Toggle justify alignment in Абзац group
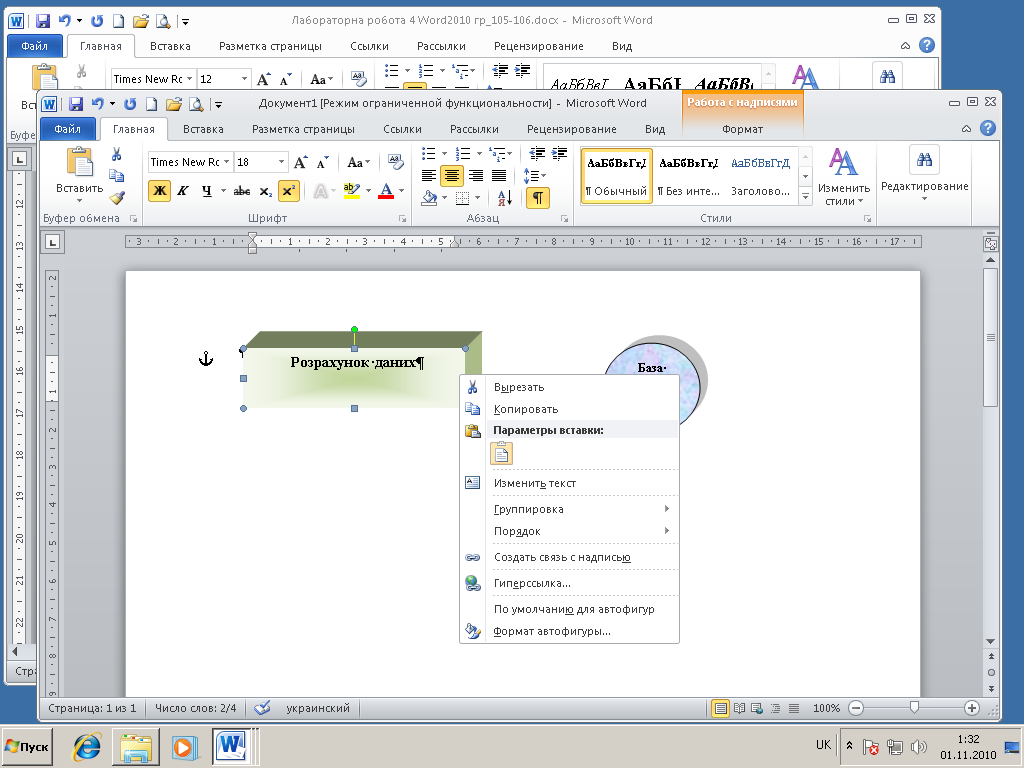Screen dimensions: 1024x768 [499, 176]
